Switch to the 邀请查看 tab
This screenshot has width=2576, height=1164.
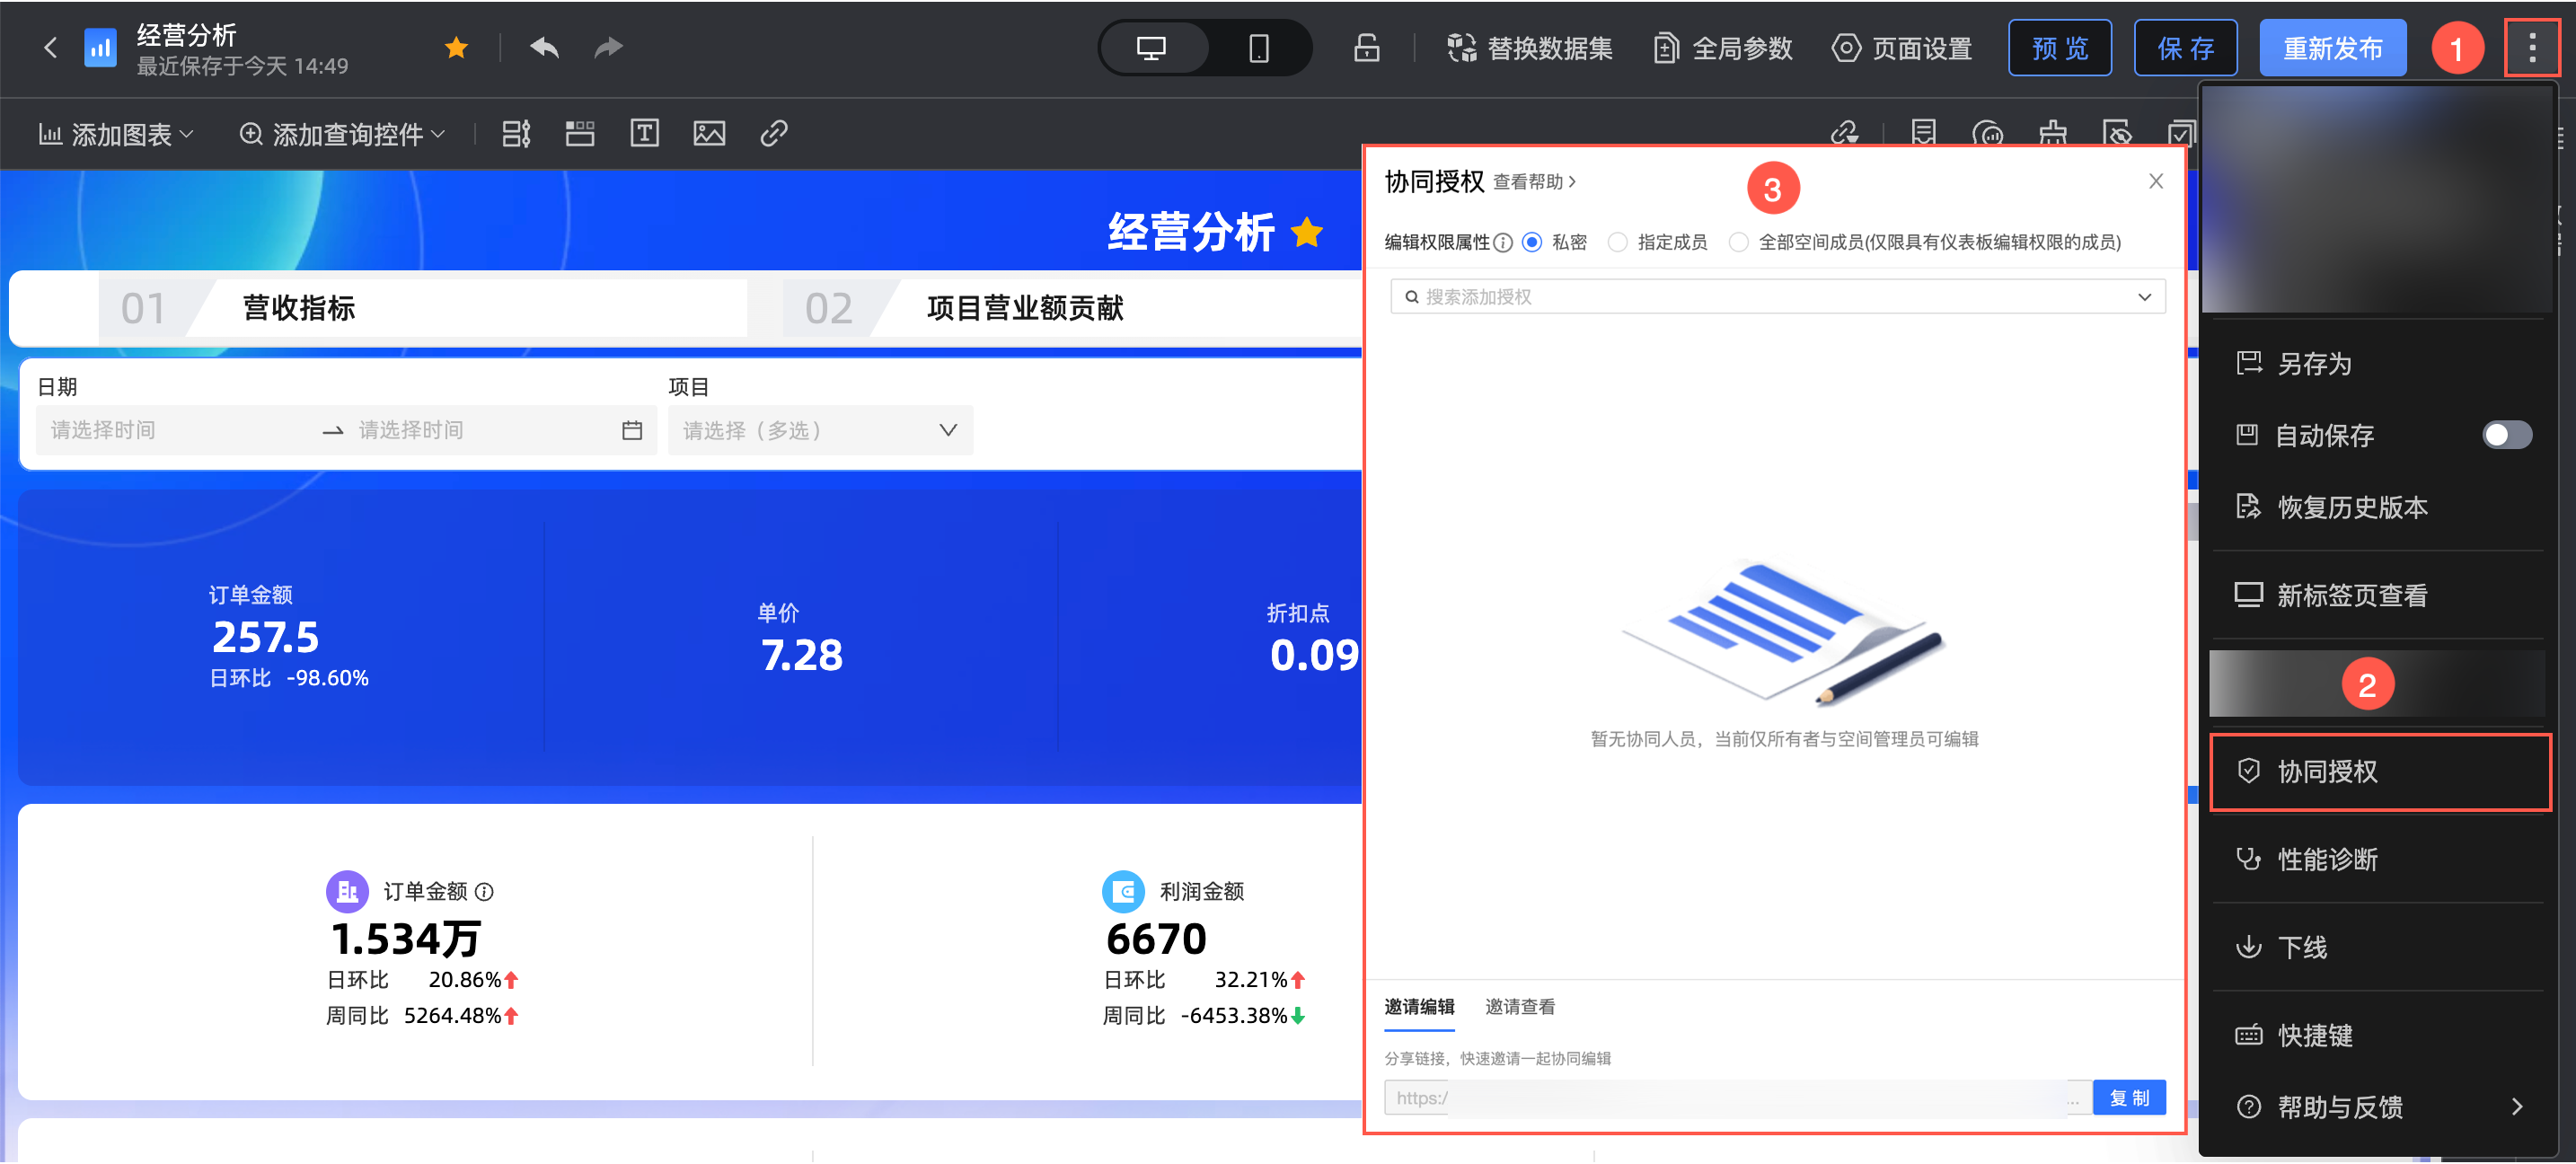(1519, 1006)
